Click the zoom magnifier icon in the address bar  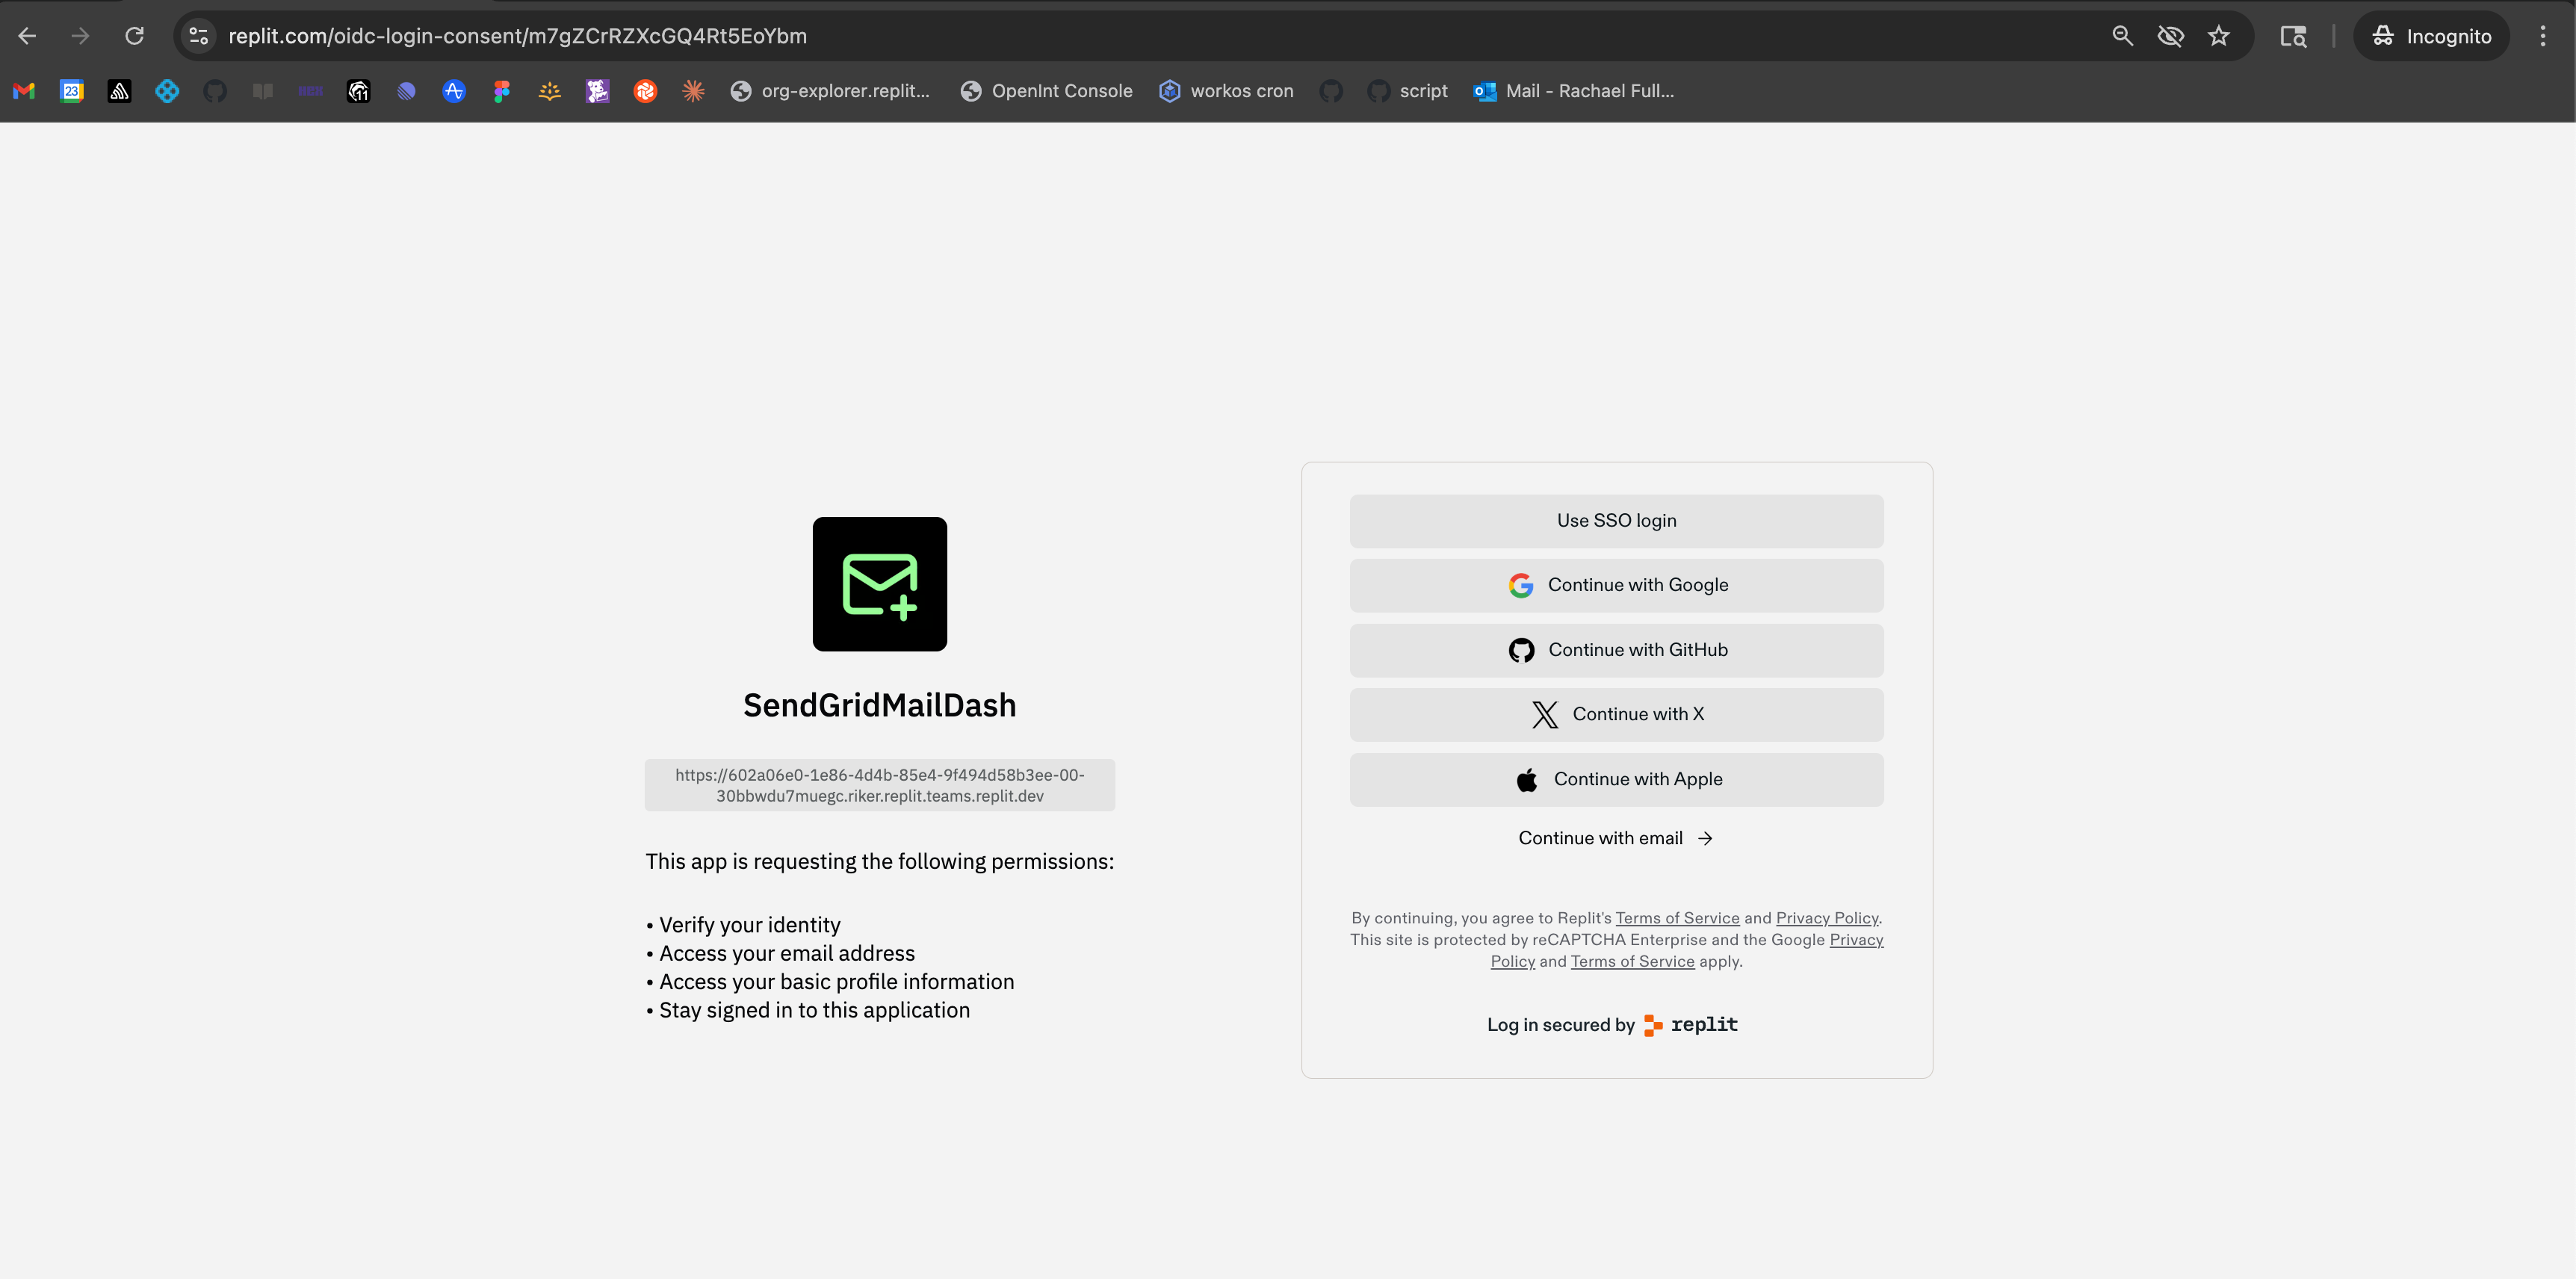click(2122, 36)
